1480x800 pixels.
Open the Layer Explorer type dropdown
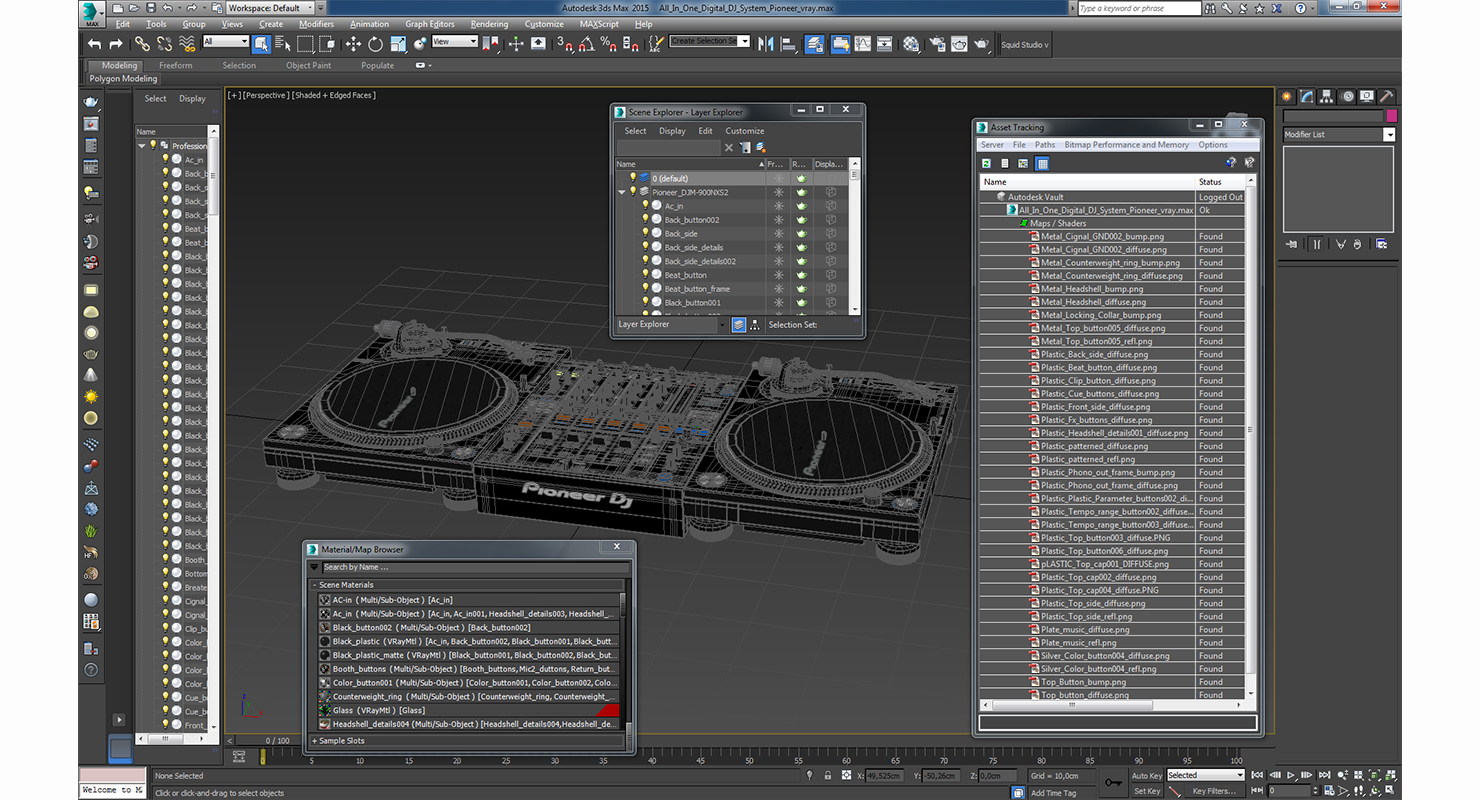pyautogui.click(x=671, y=324)
